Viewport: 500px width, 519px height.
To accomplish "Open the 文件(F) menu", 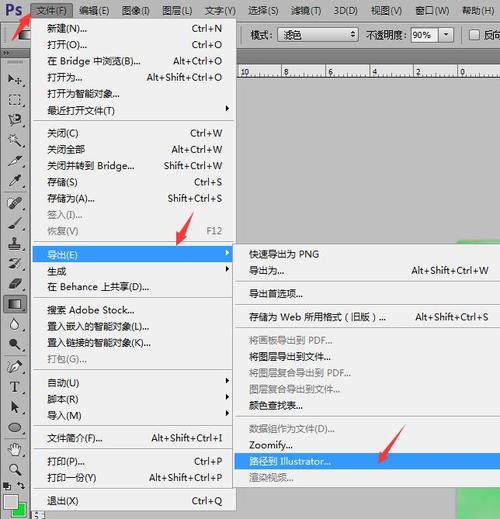I will (x=51, y=11).
